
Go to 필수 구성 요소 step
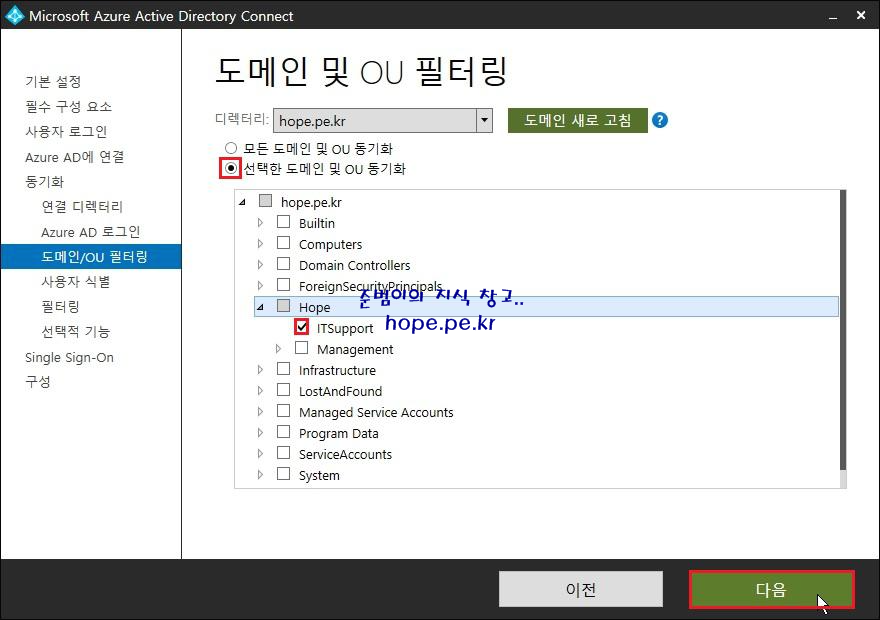(x=68, y=107)
